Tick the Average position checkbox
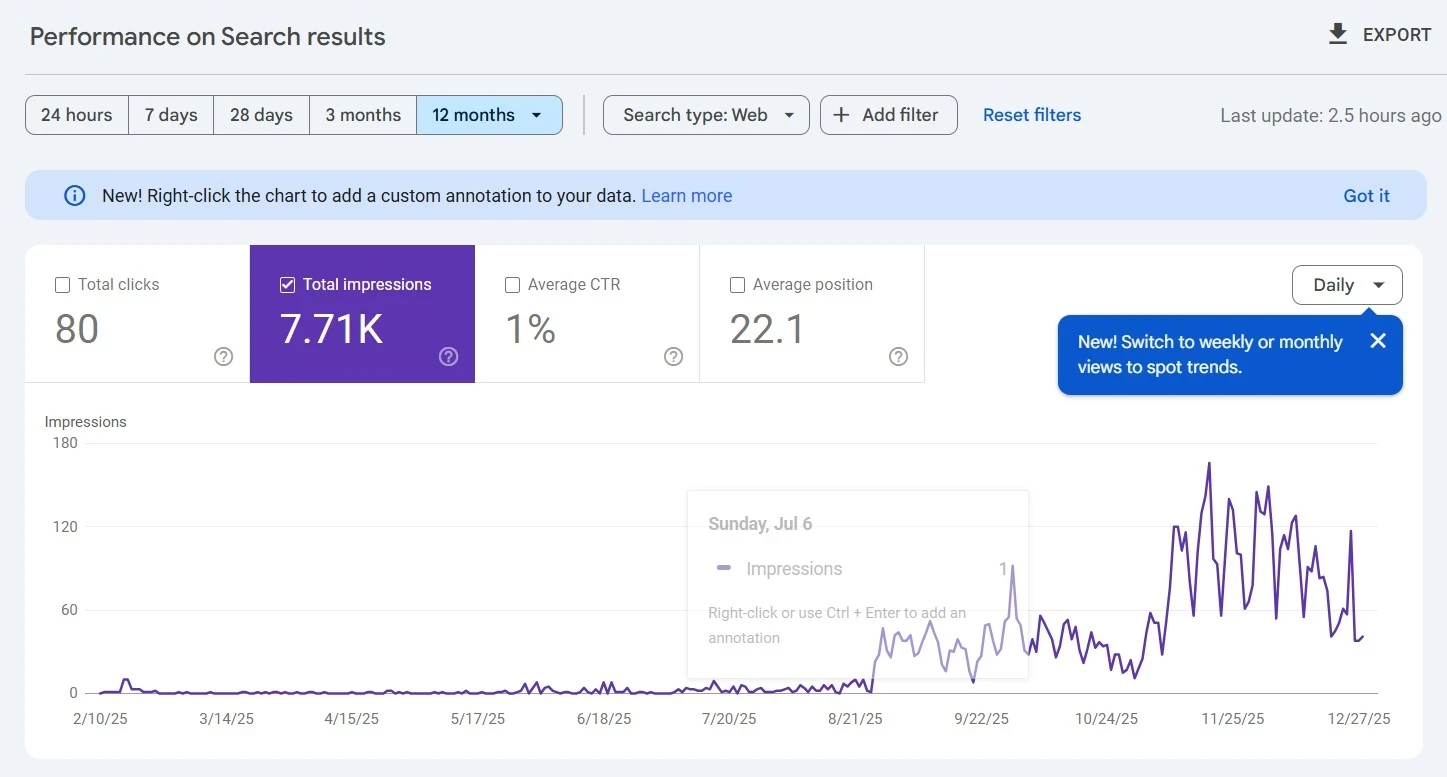This screenshot has height=777, width=1447. pyautogui.click(x=737, y=285)
